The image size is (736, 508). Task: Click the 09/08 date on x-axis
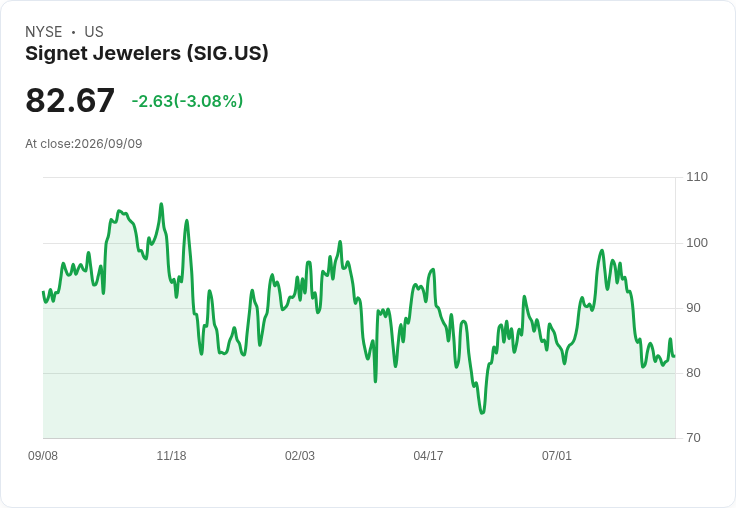[x=43, y=456]
